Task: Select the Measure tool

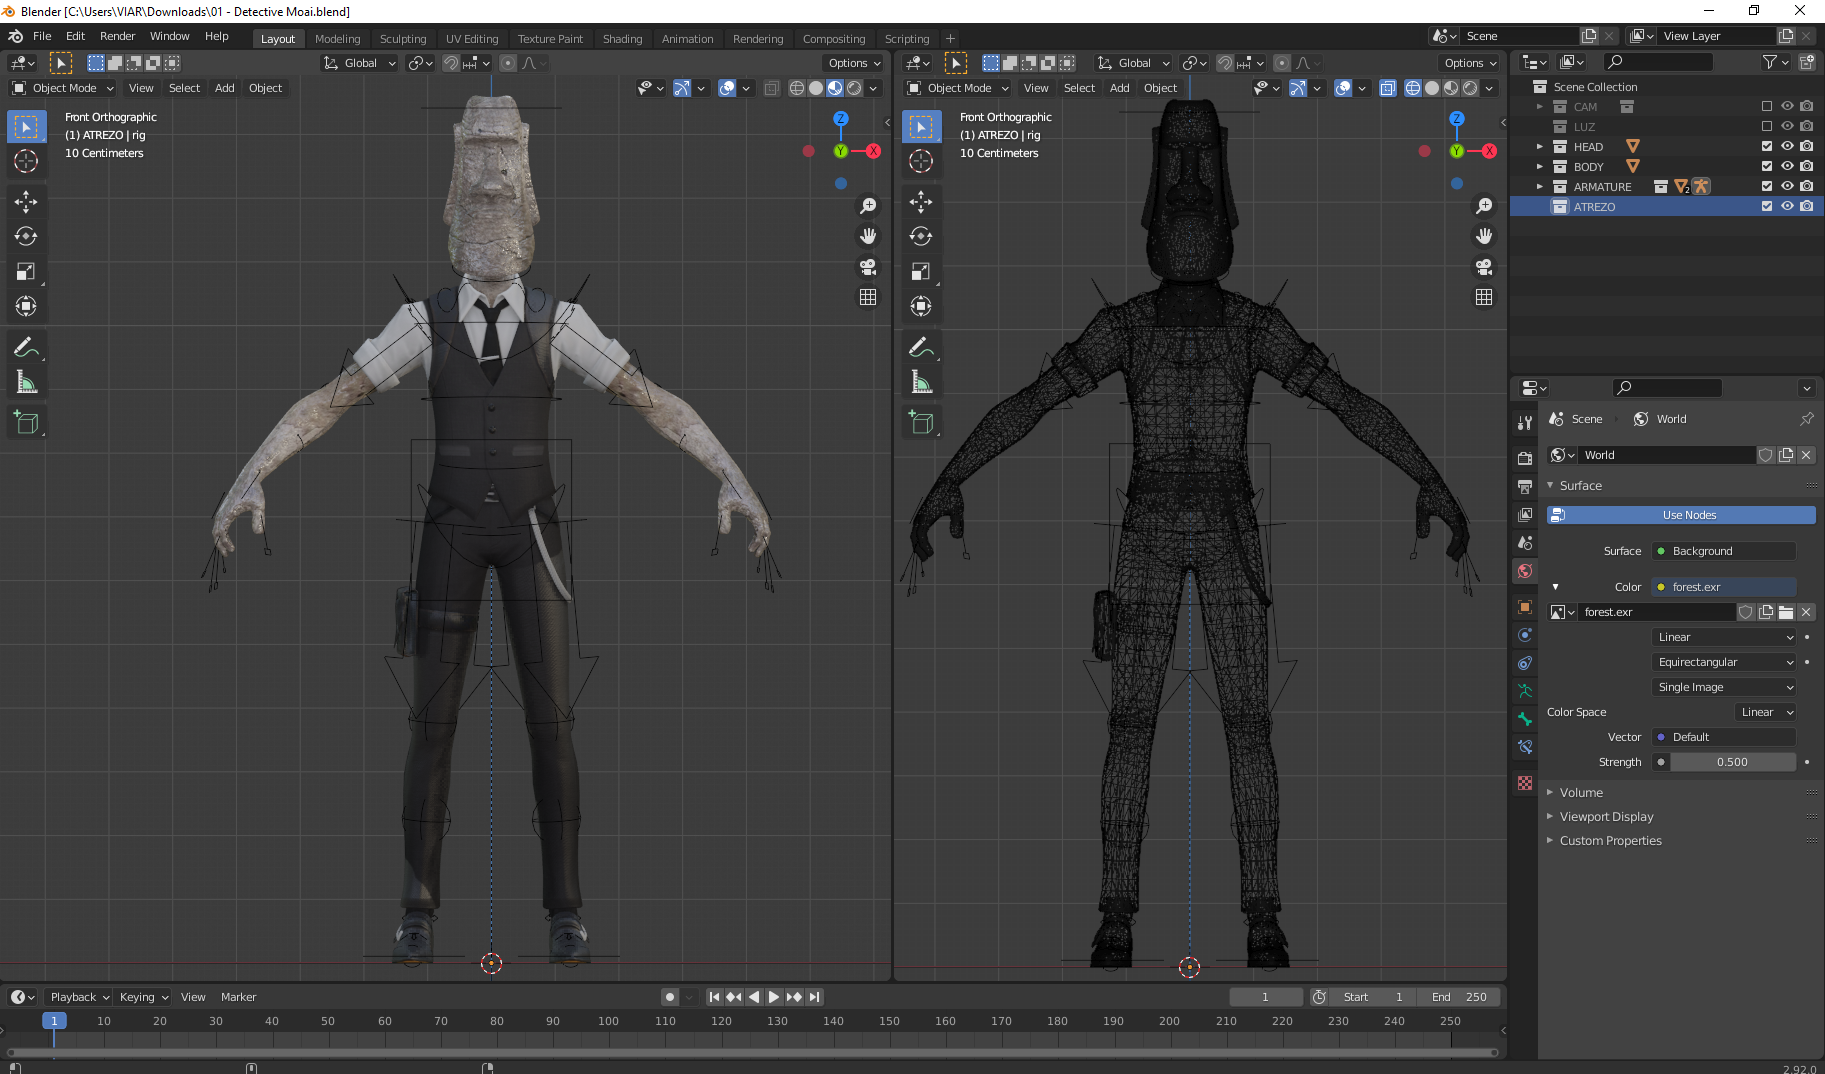Action: (x=26, y=381)
